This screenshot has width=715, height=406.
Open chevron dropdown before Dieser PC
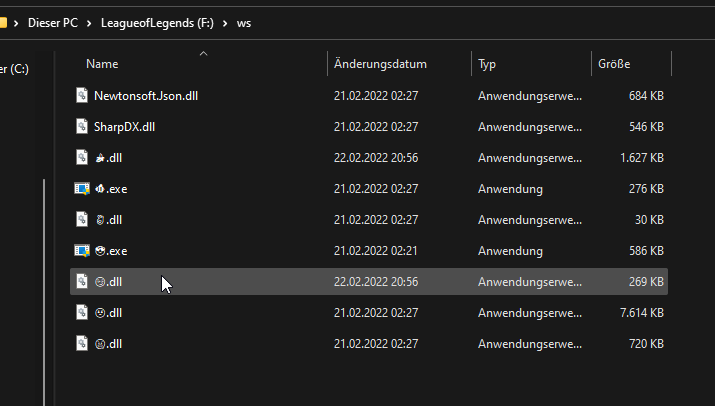tap(16, 23)
